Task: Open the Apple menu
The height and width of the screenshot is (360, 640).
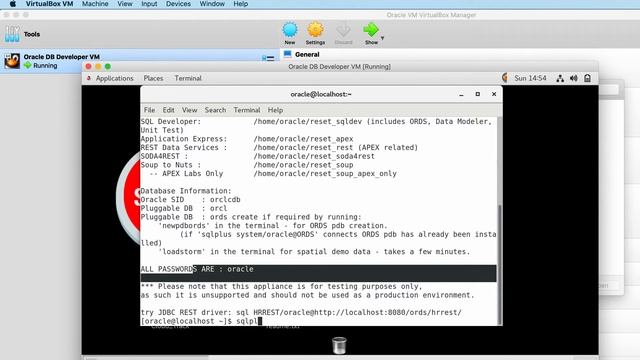Action: coord(13,4)
